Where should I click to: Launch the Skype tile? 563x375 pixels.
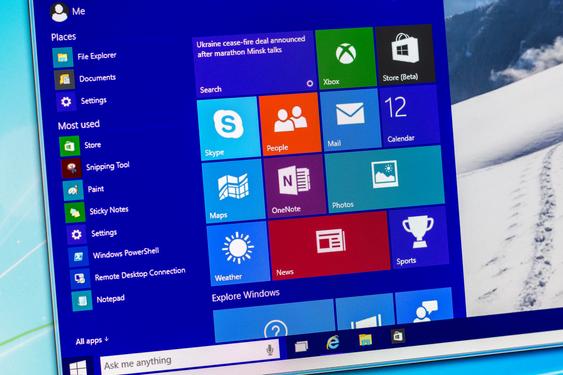coord(228,129)
